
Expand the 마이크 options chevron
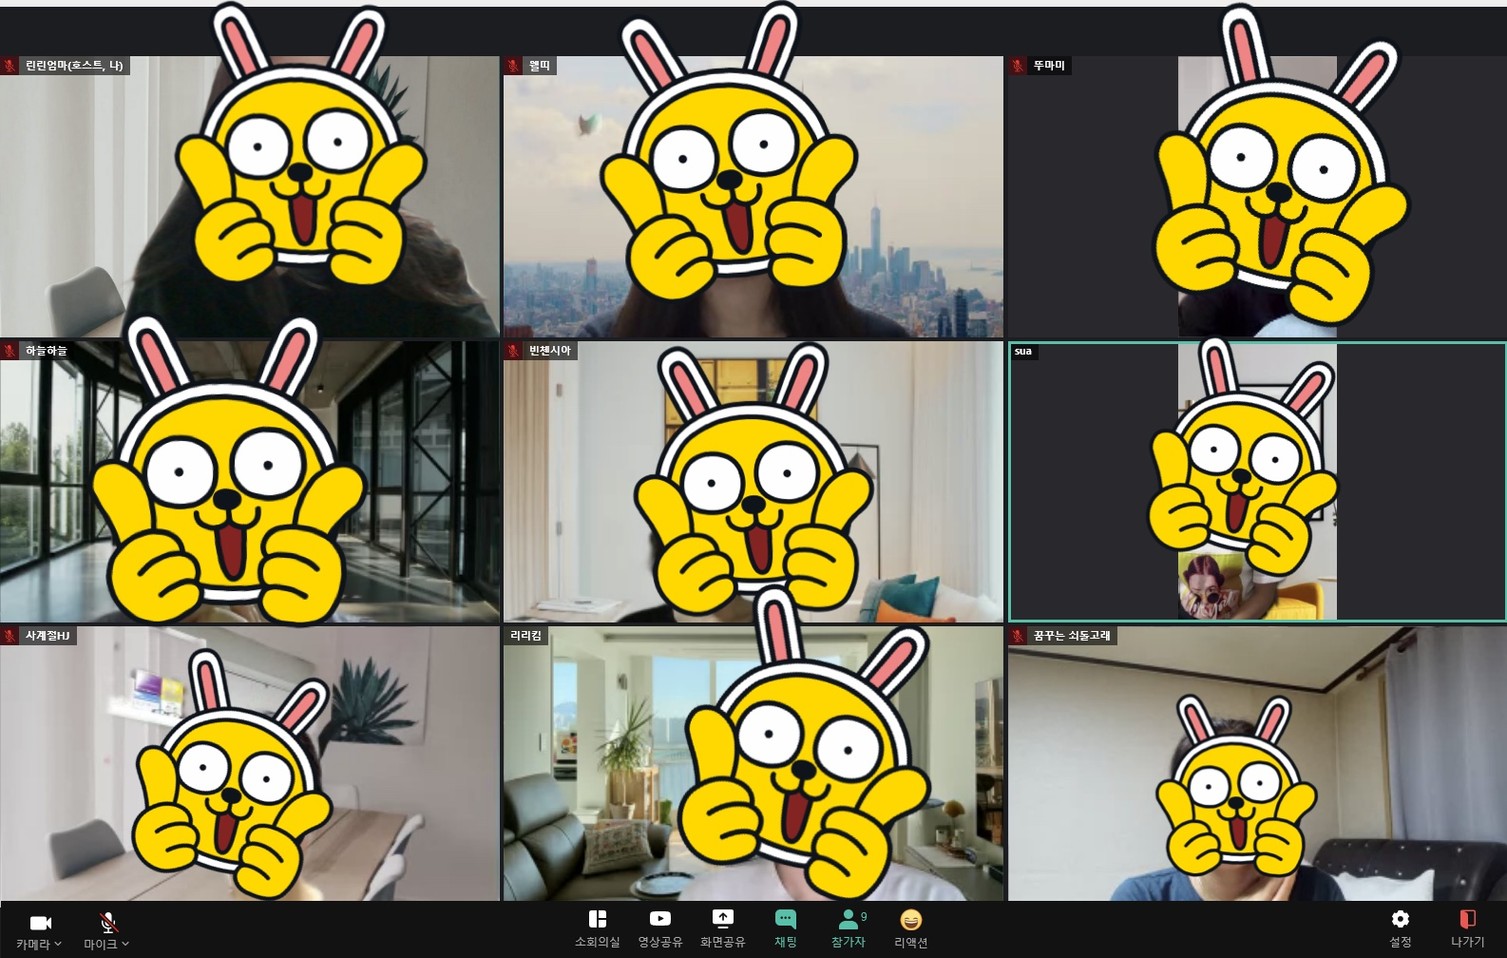coord(125,944)
